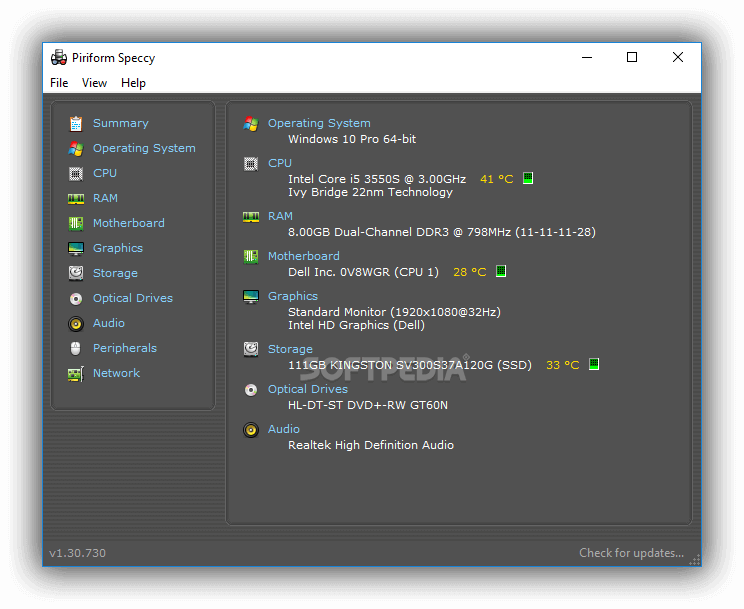
Task: Open Network section from sidebar
Action: pyautogui.click(x=116, y=373)
